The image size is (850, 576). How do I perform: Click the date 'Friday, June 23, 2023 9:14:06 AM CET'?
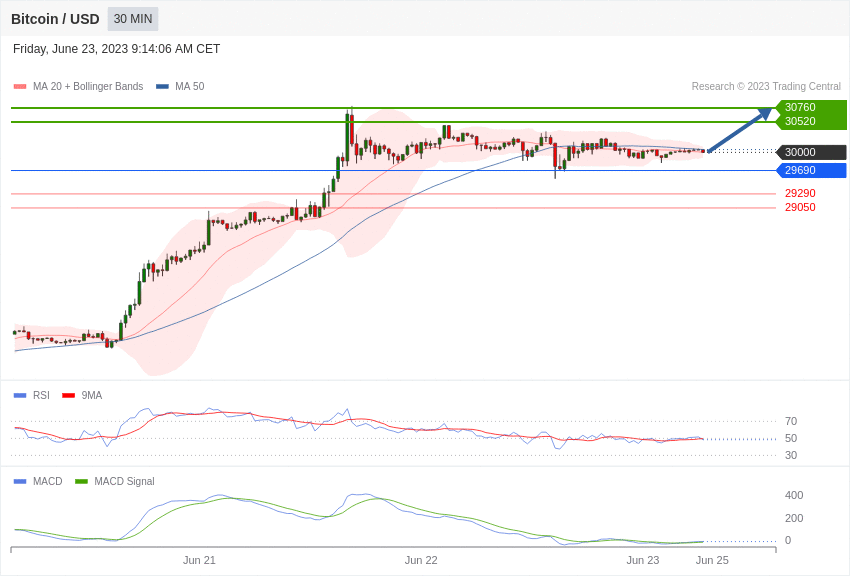pyautogui.click(x=117, y=49)
